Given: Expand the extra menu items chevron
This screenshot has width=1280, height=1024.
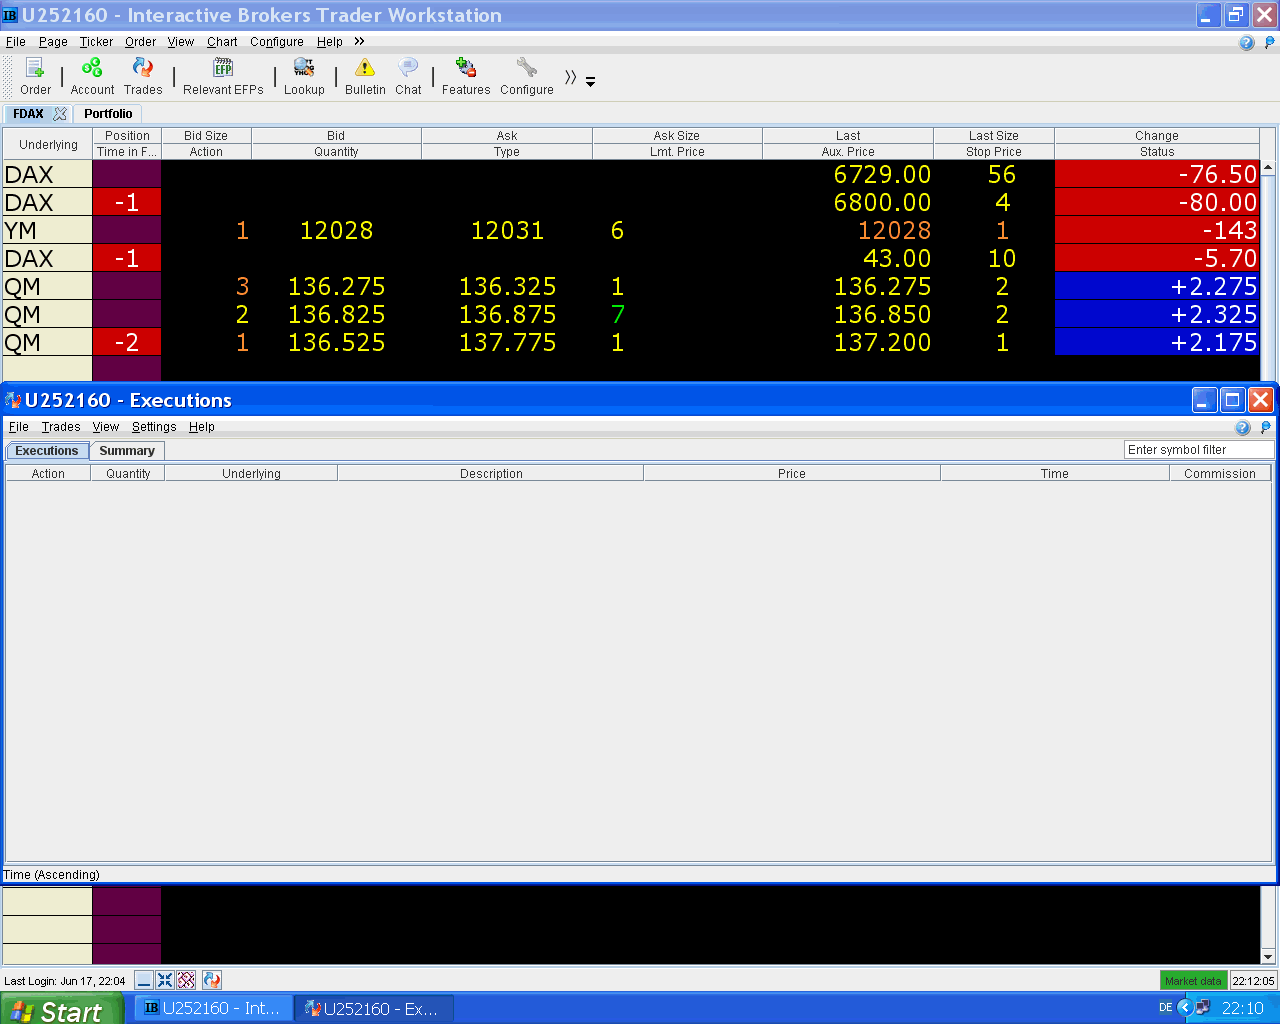Looking at the screenshot, I should click(359, 41).
